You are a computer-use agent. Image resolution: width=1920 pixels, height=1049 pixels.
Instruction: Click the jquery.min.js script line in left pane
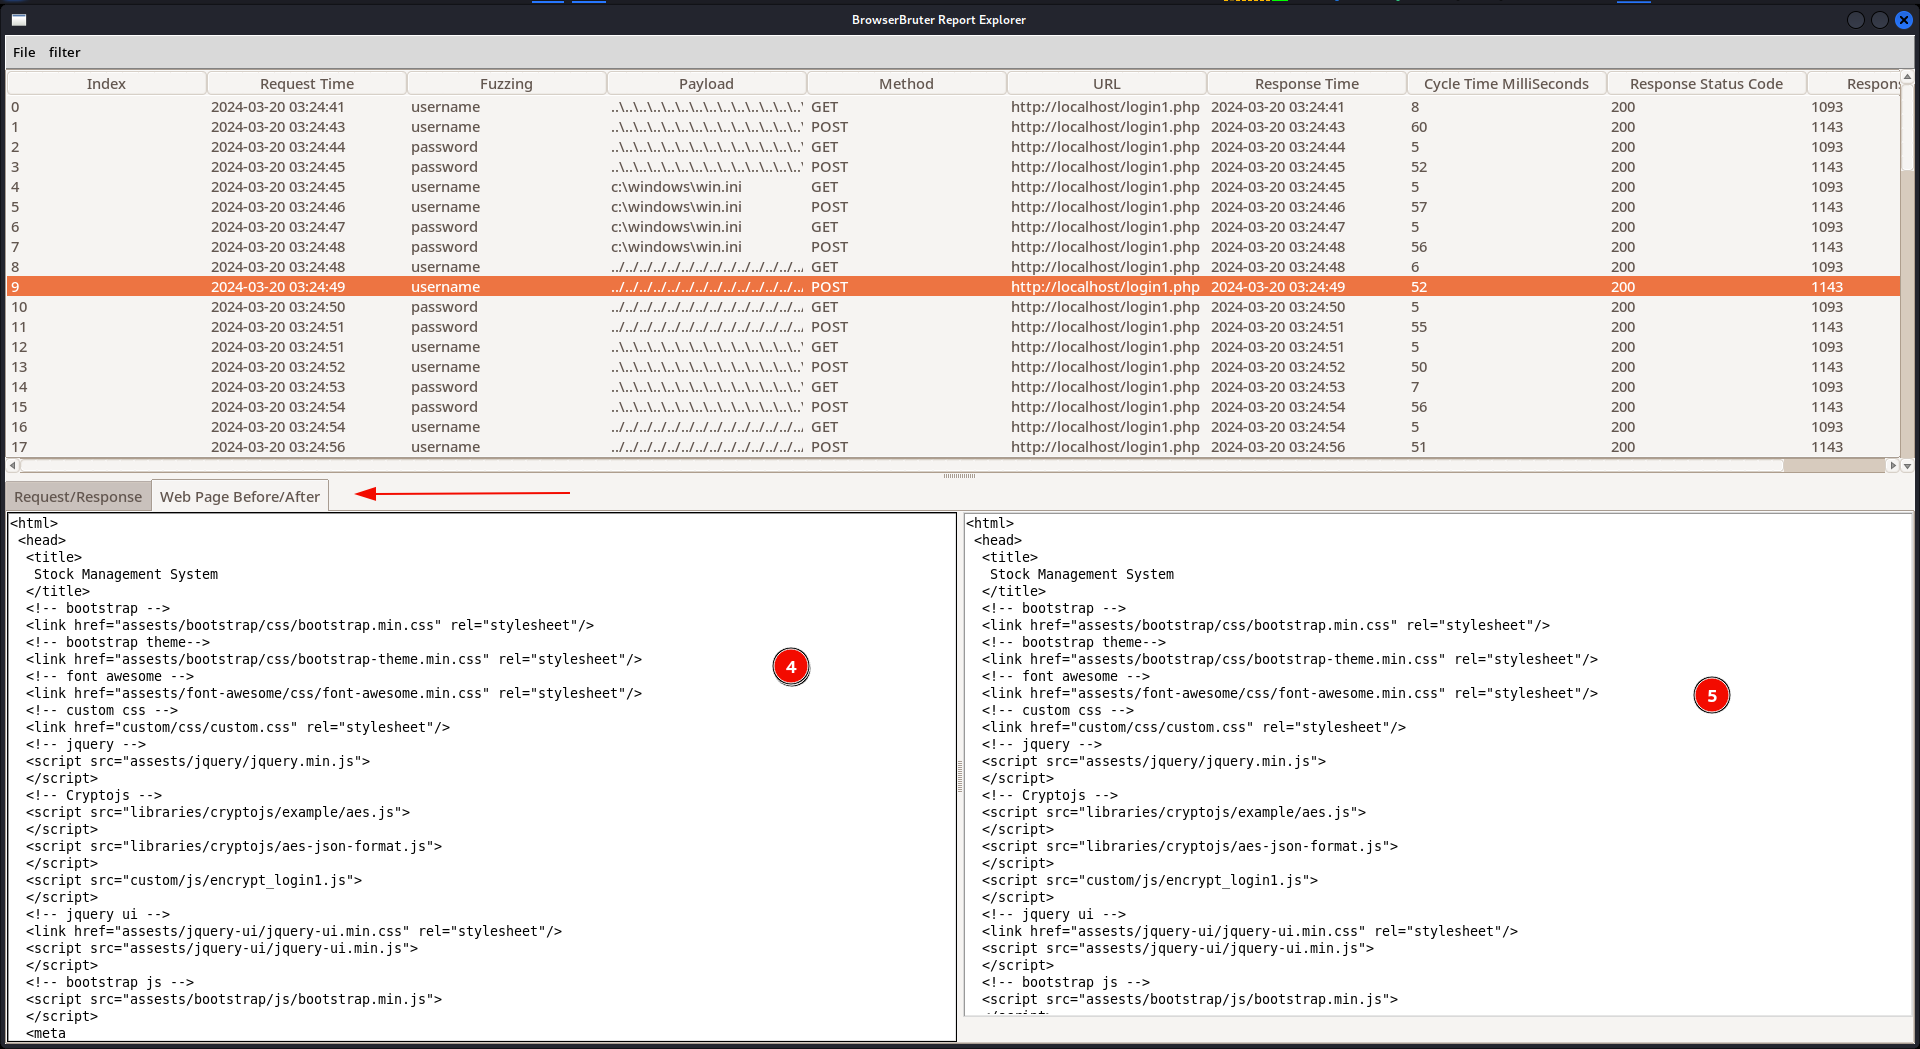click(x=198, y=761)
